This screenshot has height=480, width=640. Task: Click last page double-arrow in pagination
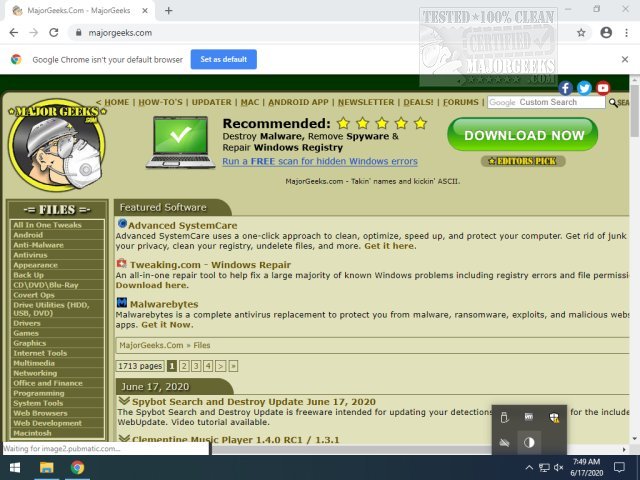point(233,366)
